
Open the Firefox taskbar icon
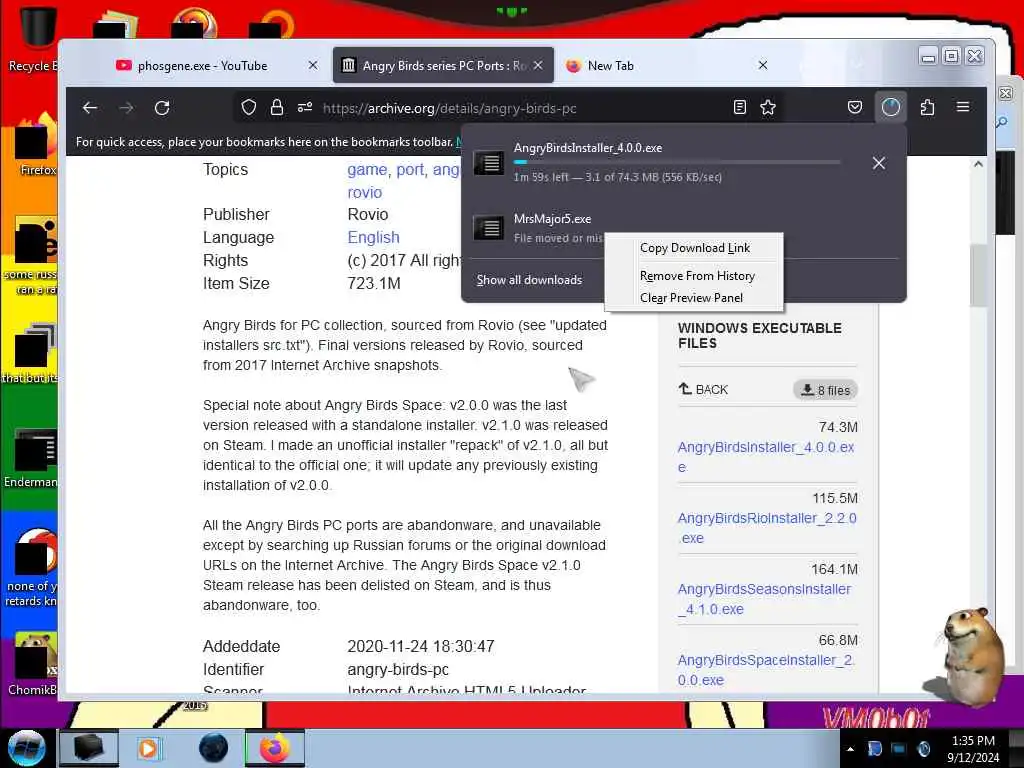point(275,748)
